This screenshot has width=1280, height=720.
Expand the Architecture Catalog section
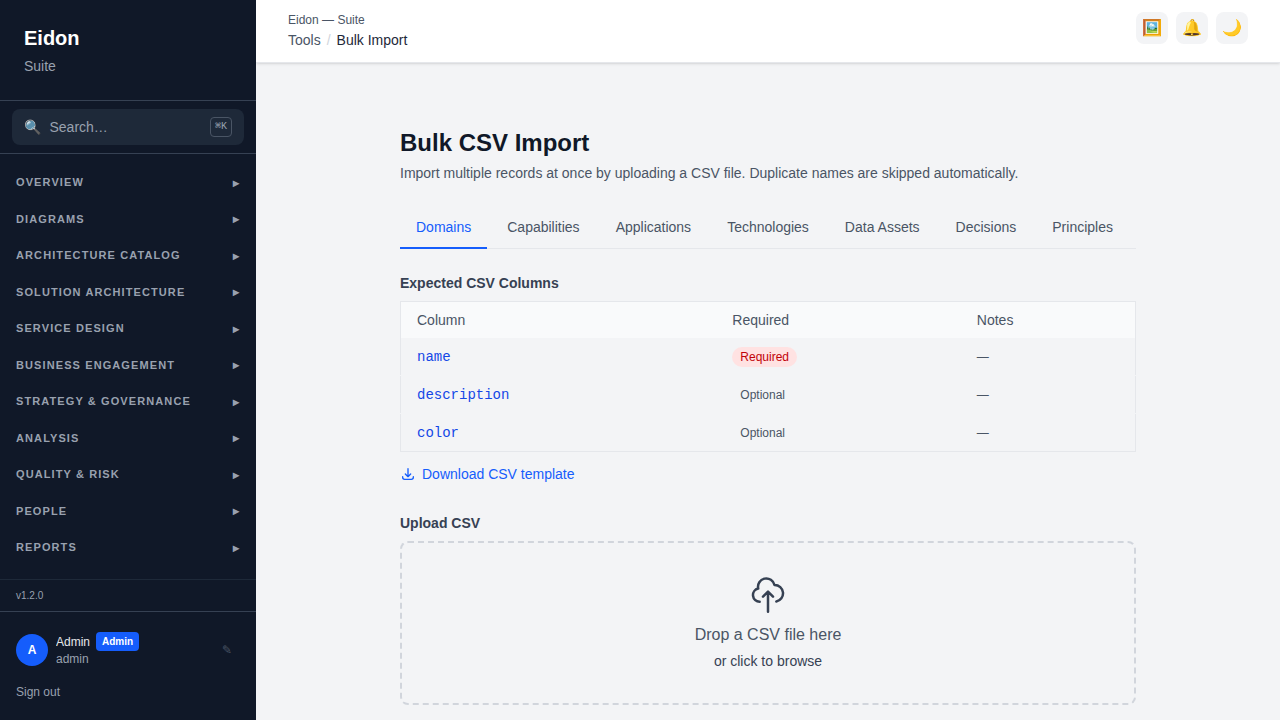coord(128,256)
